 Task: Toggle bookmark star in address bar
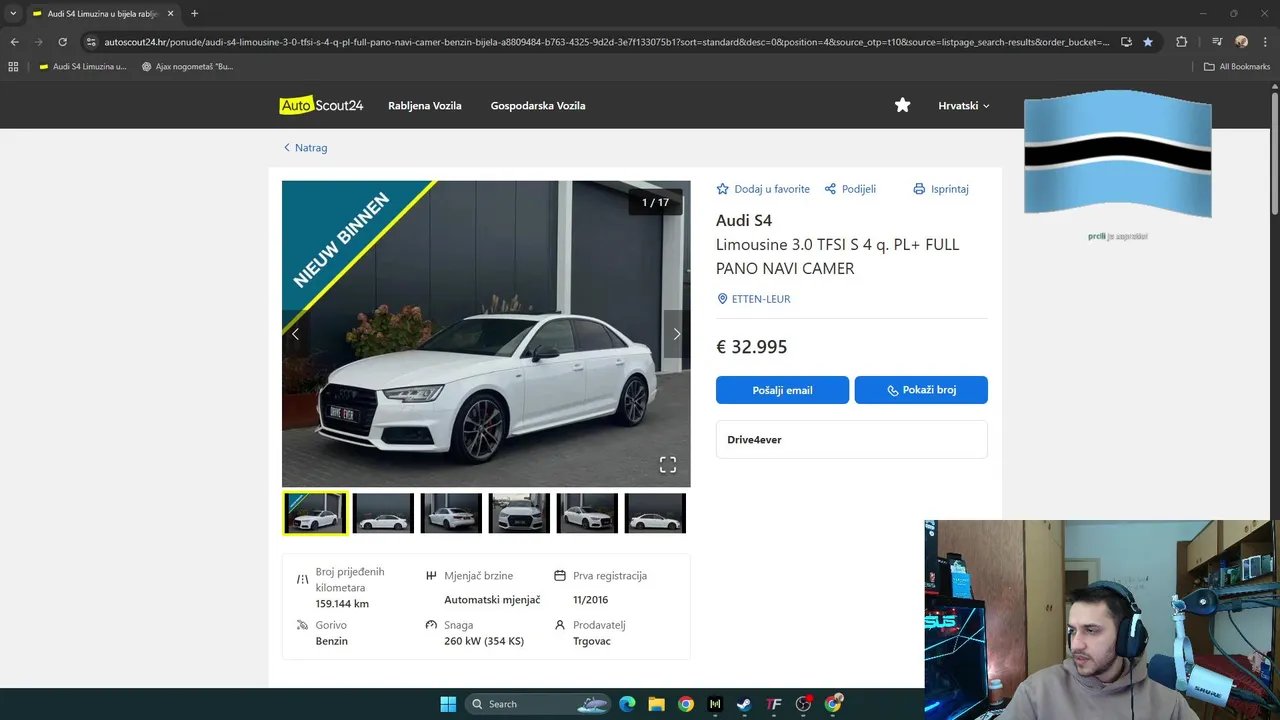point(1148,42)
